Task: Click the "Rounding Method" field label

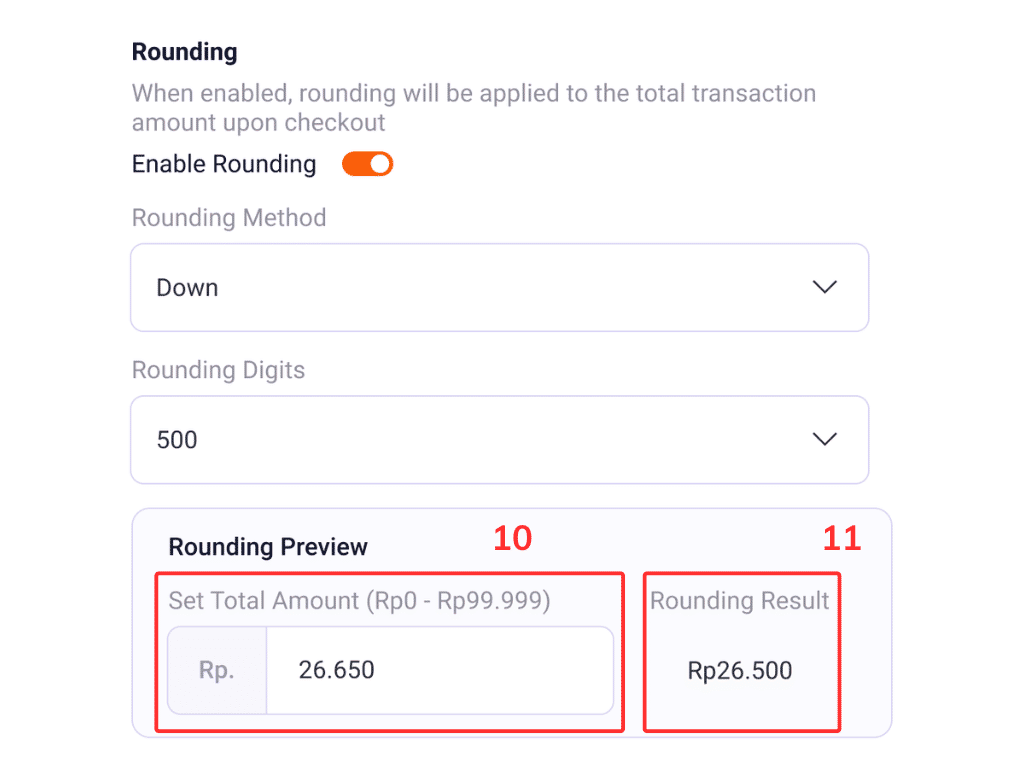Action: pos(229,218)
